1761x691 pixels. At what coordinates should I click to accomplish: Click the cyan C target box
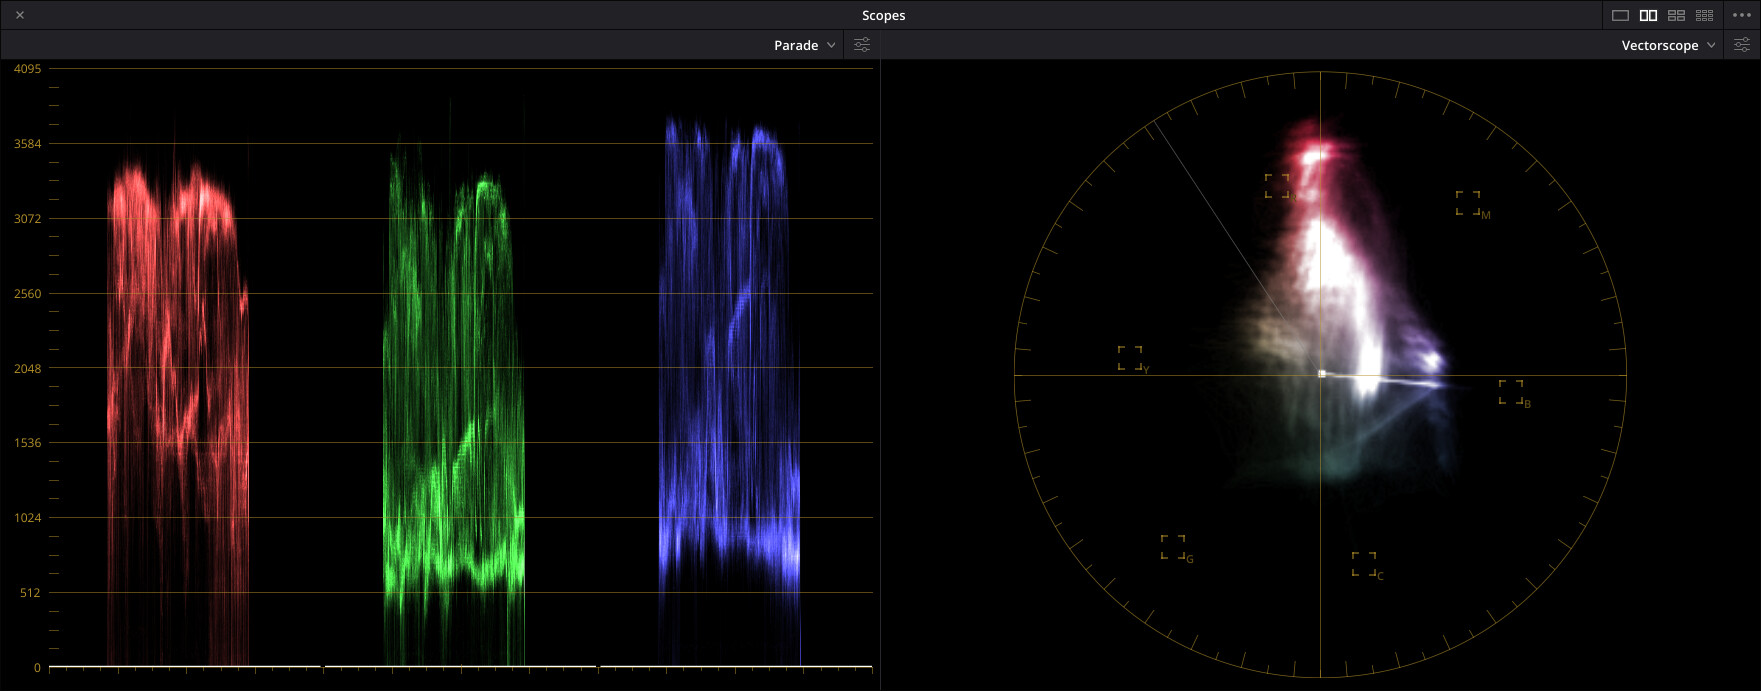pyautogui.click(x=1363, y=563)
